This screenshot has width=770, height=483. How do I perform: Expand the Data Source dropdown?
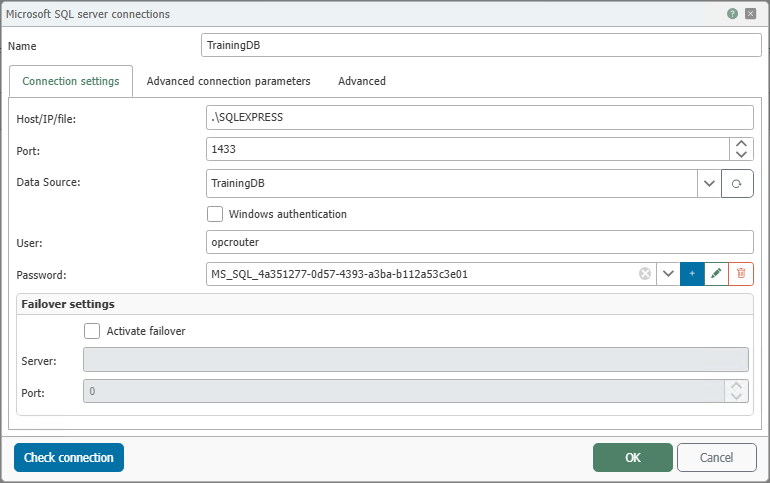pos(709,184)
